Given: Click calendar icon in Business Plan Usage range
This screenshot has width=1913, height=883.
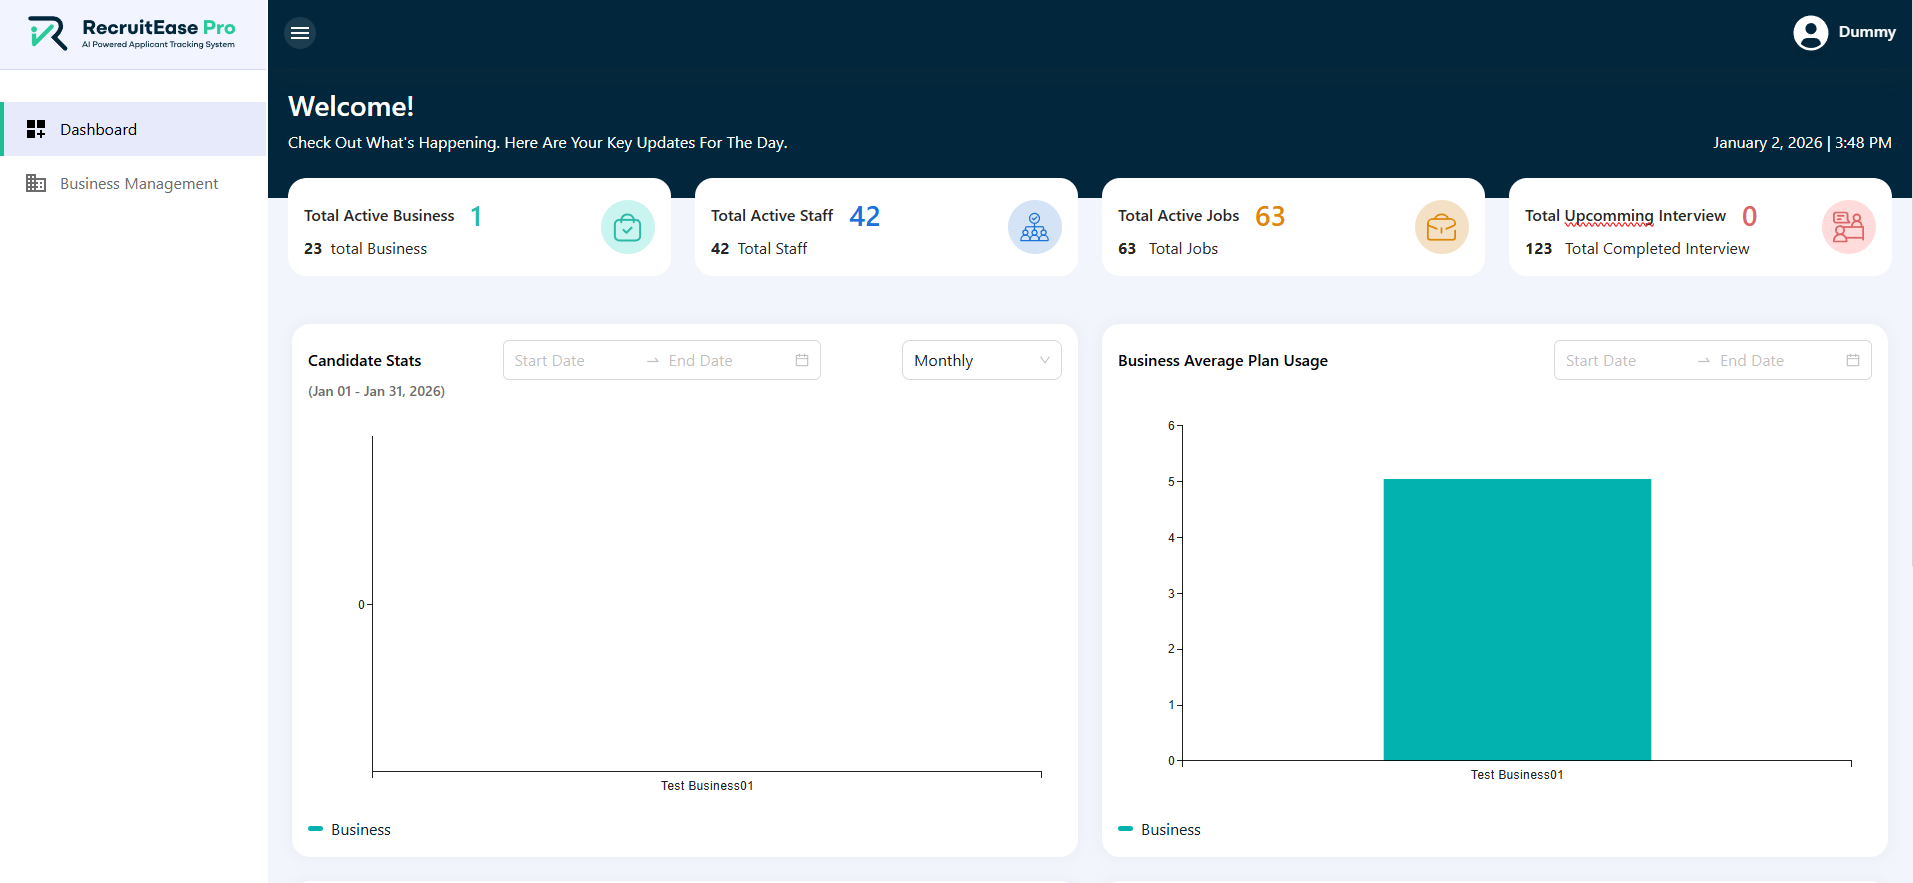Looking at the screenshot, I should tap(1853, 360).
